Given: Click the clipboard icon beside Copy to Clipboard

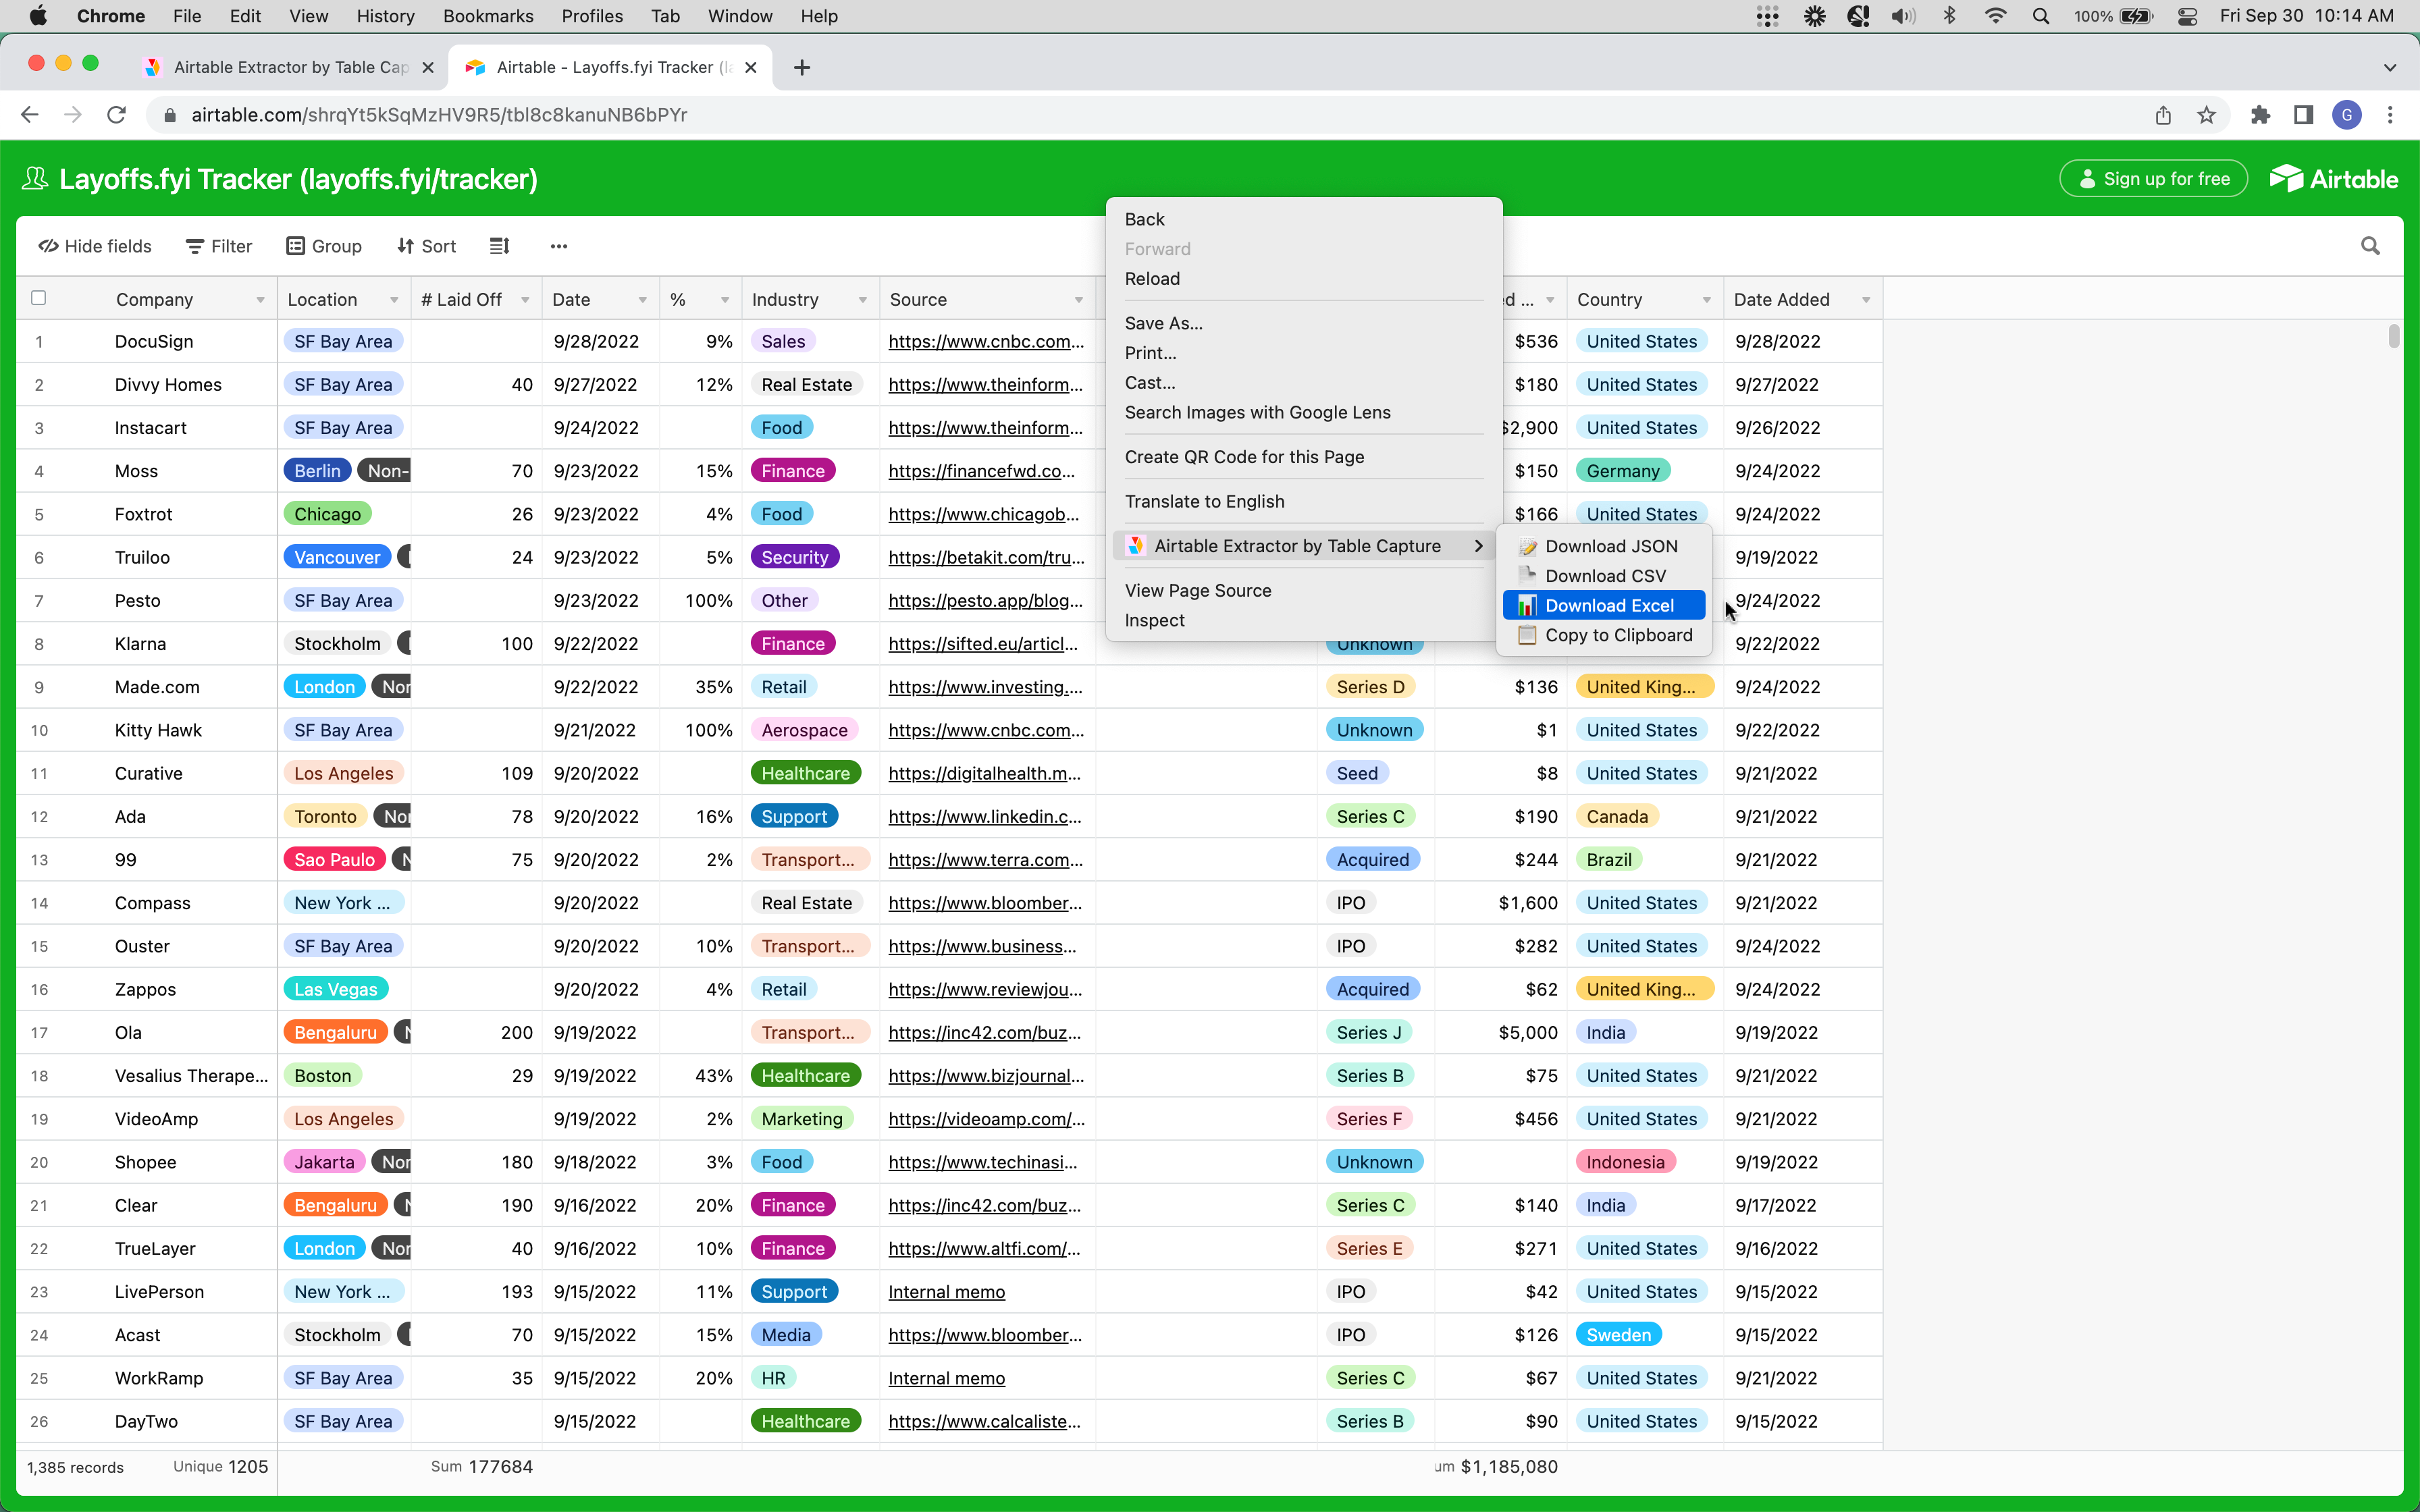Looking at the screenshot, I should pyautogui.click(x=1527, y=635).
